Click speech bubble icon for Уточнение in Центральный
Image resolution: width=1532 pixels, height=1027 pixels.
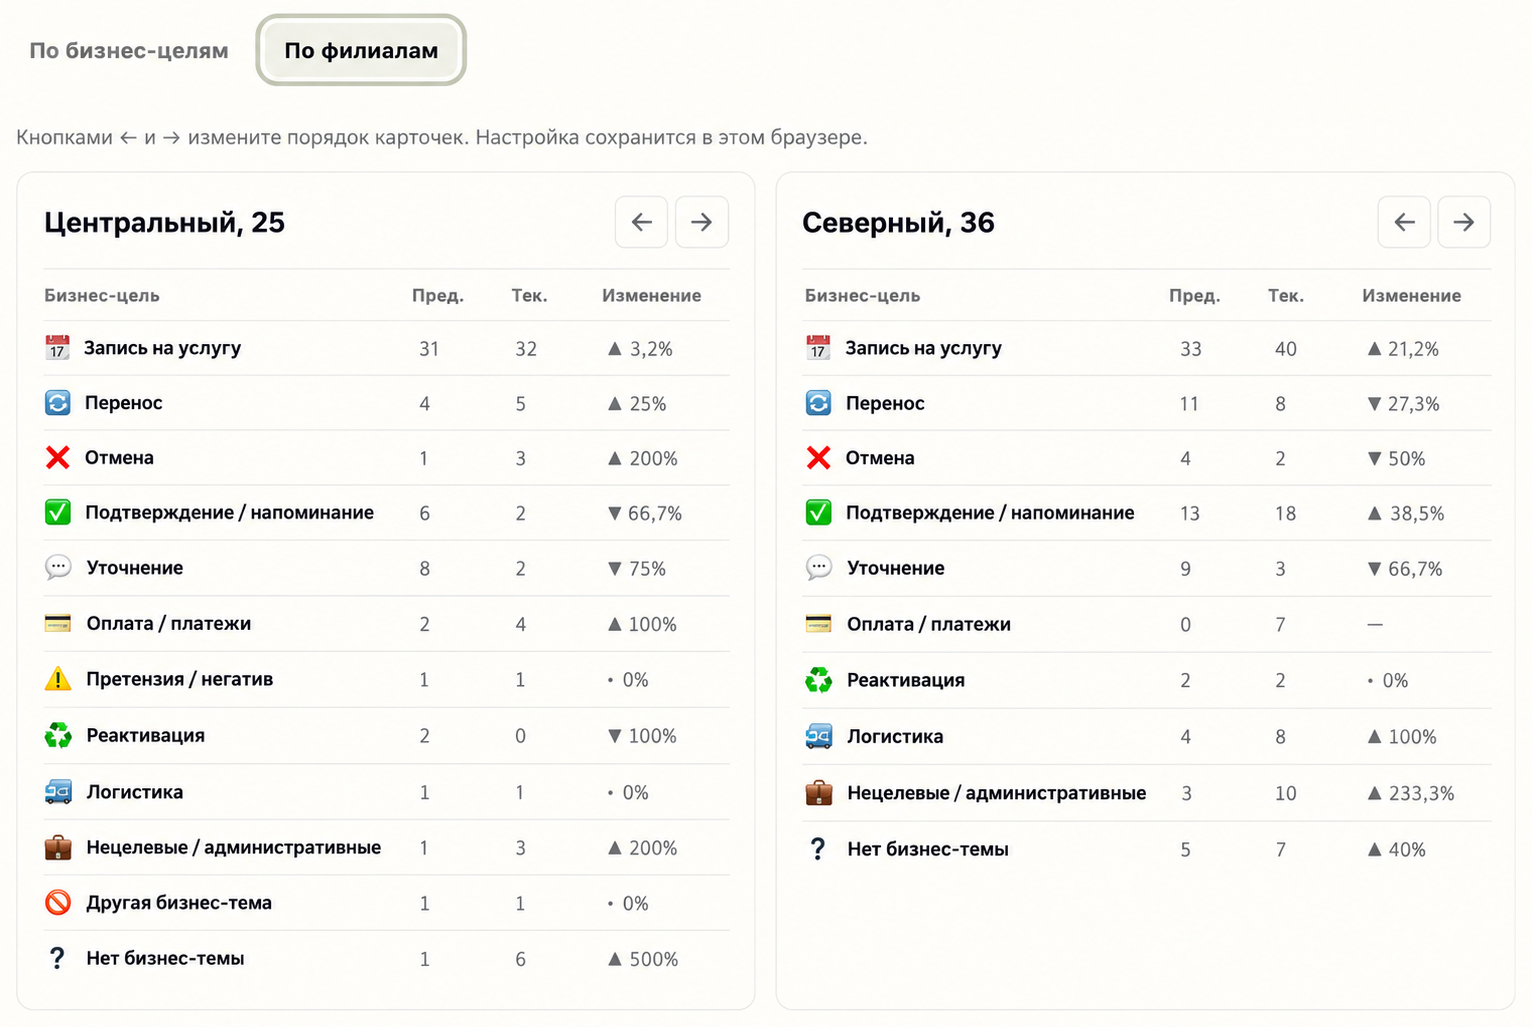[58, 568]
